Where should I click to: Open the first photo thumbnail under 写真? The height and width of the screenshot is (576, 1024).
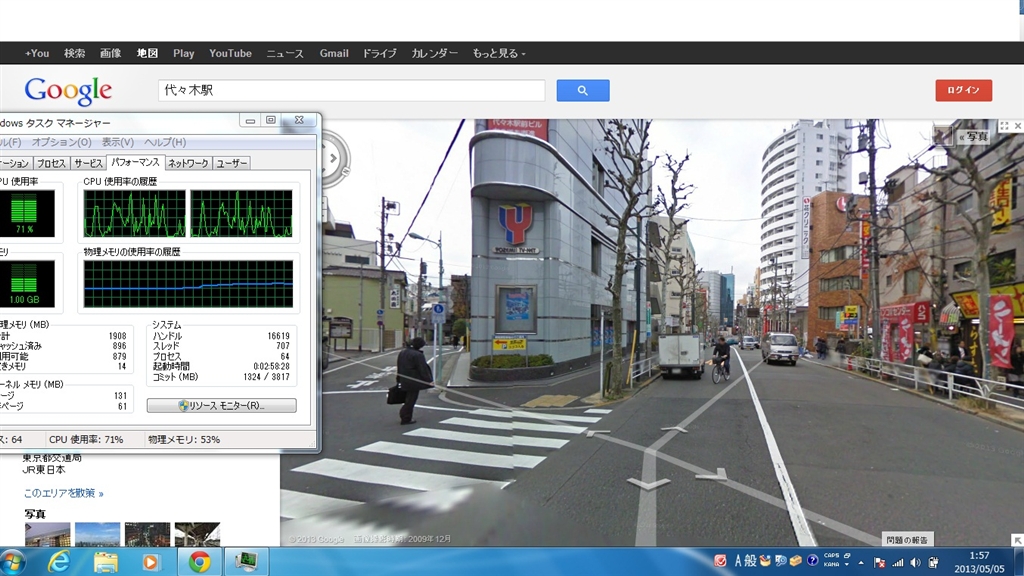47,535
